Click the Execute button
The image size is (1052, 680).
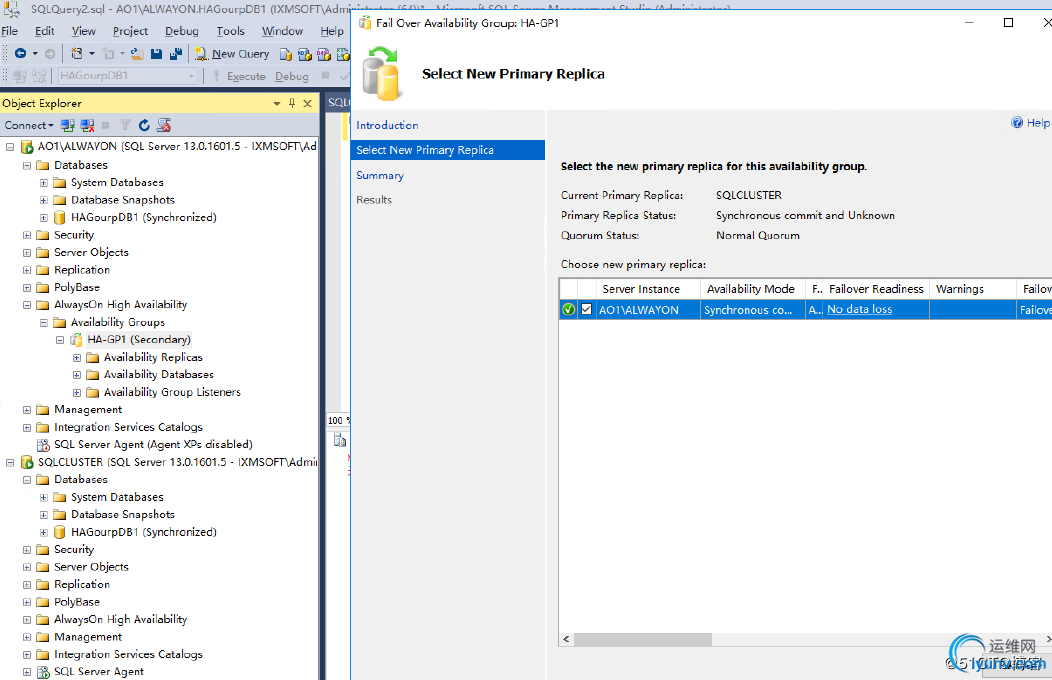pyautogui.click(x=239, y=76)
